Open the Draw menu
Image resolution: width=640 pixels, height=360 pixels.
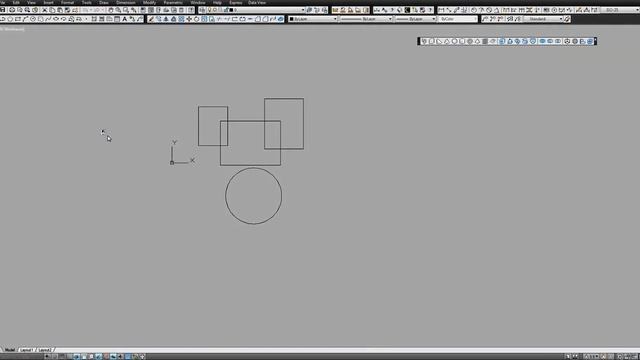tap(104, 2)
